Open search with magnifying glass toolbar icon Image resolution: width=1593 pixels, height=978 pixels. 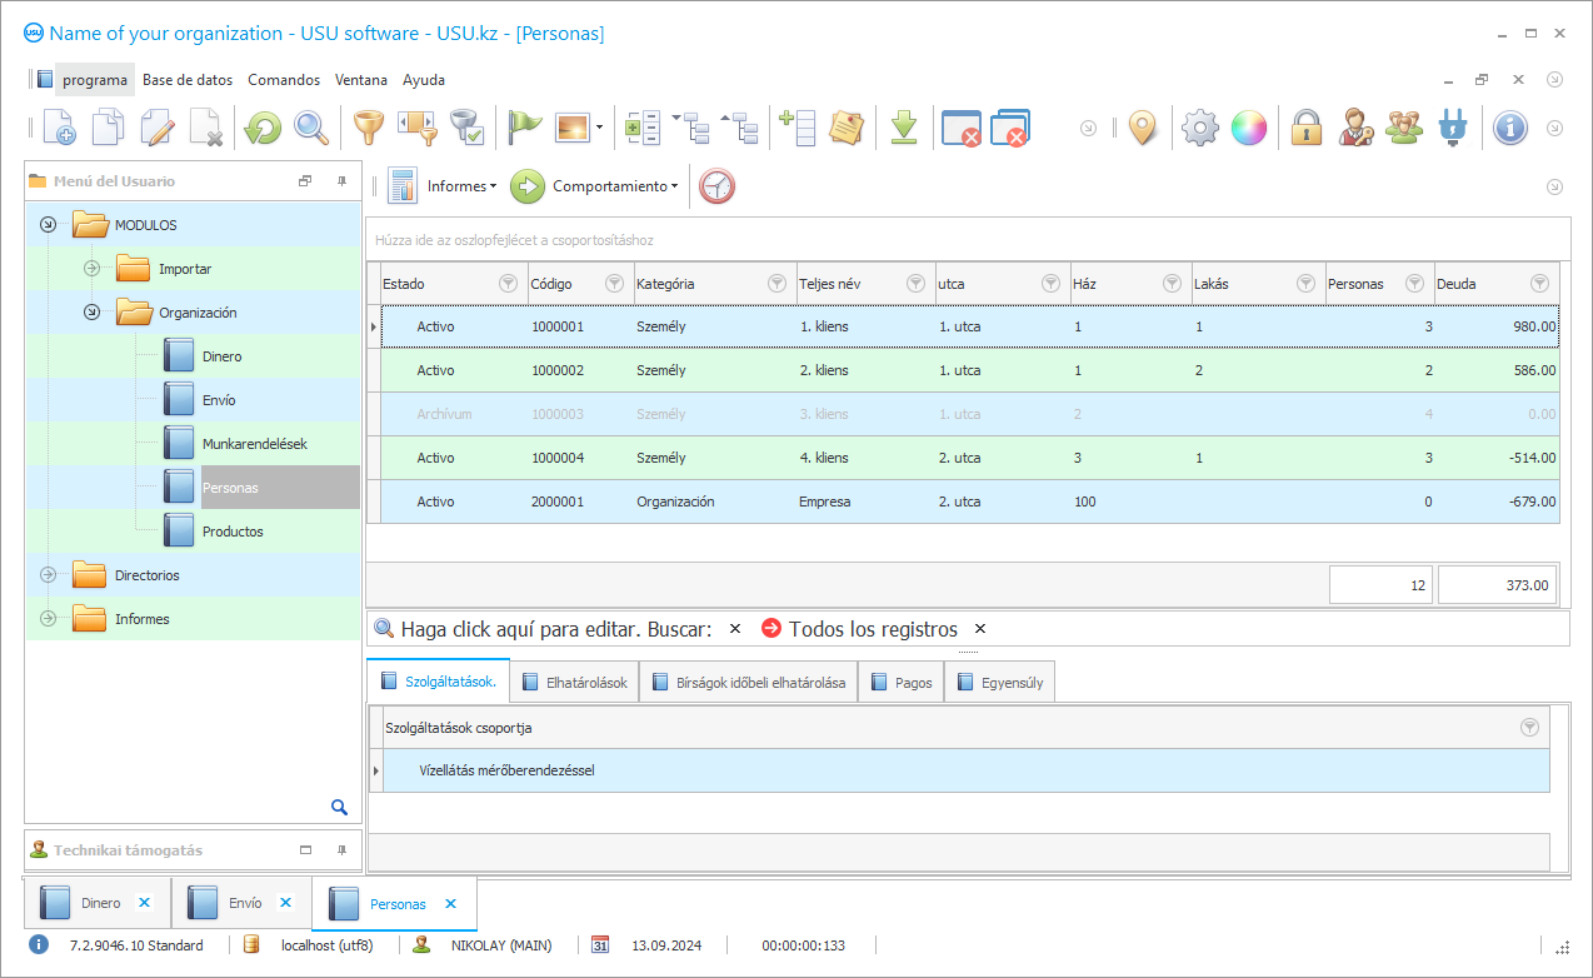(311, 128)
